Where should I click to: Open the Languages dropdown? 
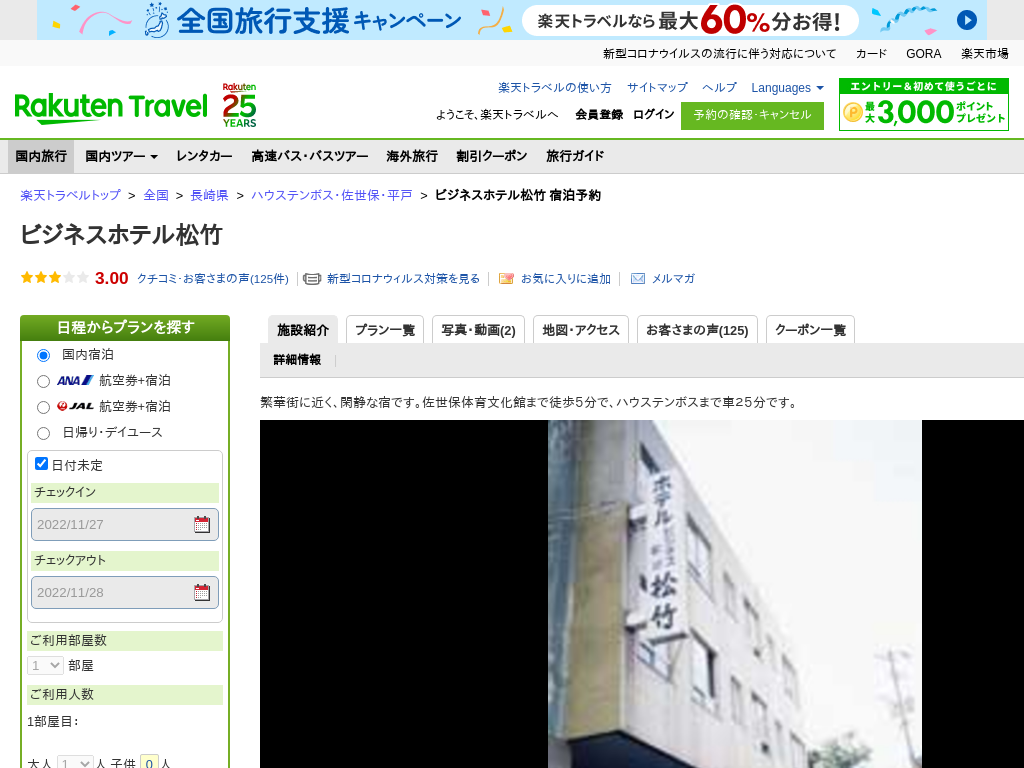pos(787,88)
